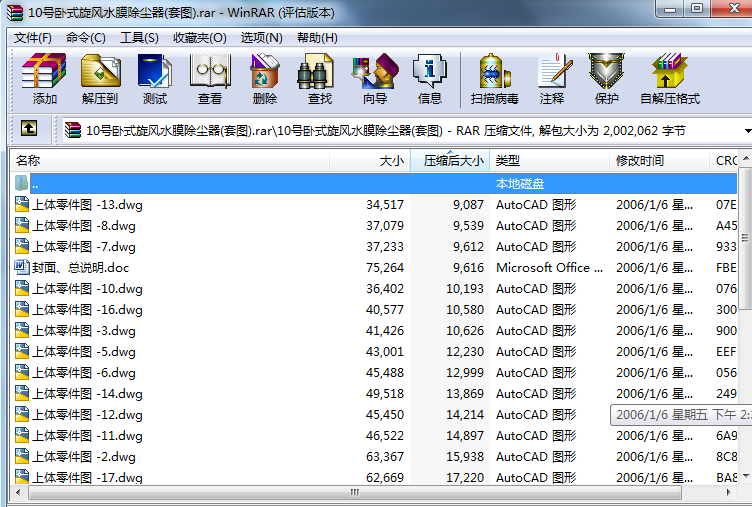The width and height of the screenshot is (752, 507).
Task: Click the vertical scrollbar thumb
Action: tap(745, 238)
